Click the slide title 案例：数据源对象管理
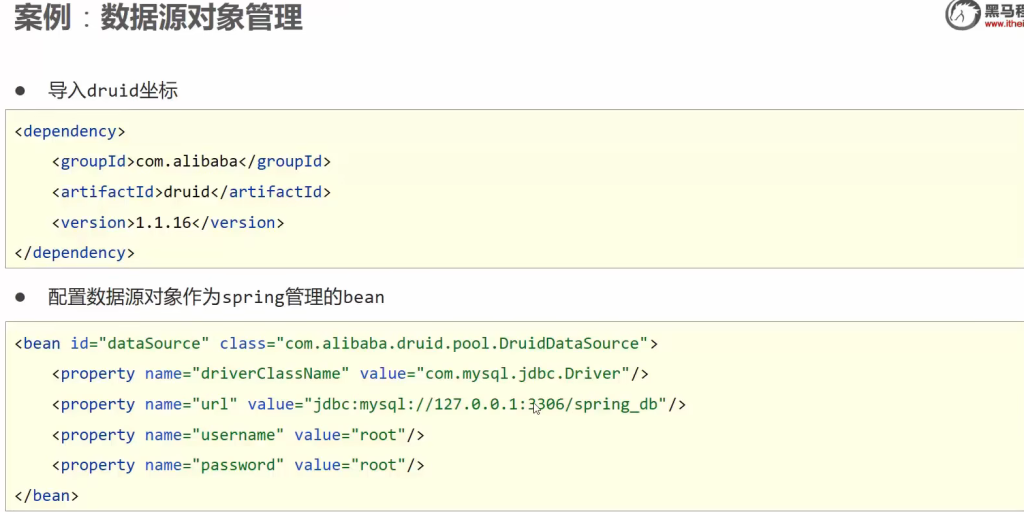The height and width of the screenshot is (512, 1024). 158,17
